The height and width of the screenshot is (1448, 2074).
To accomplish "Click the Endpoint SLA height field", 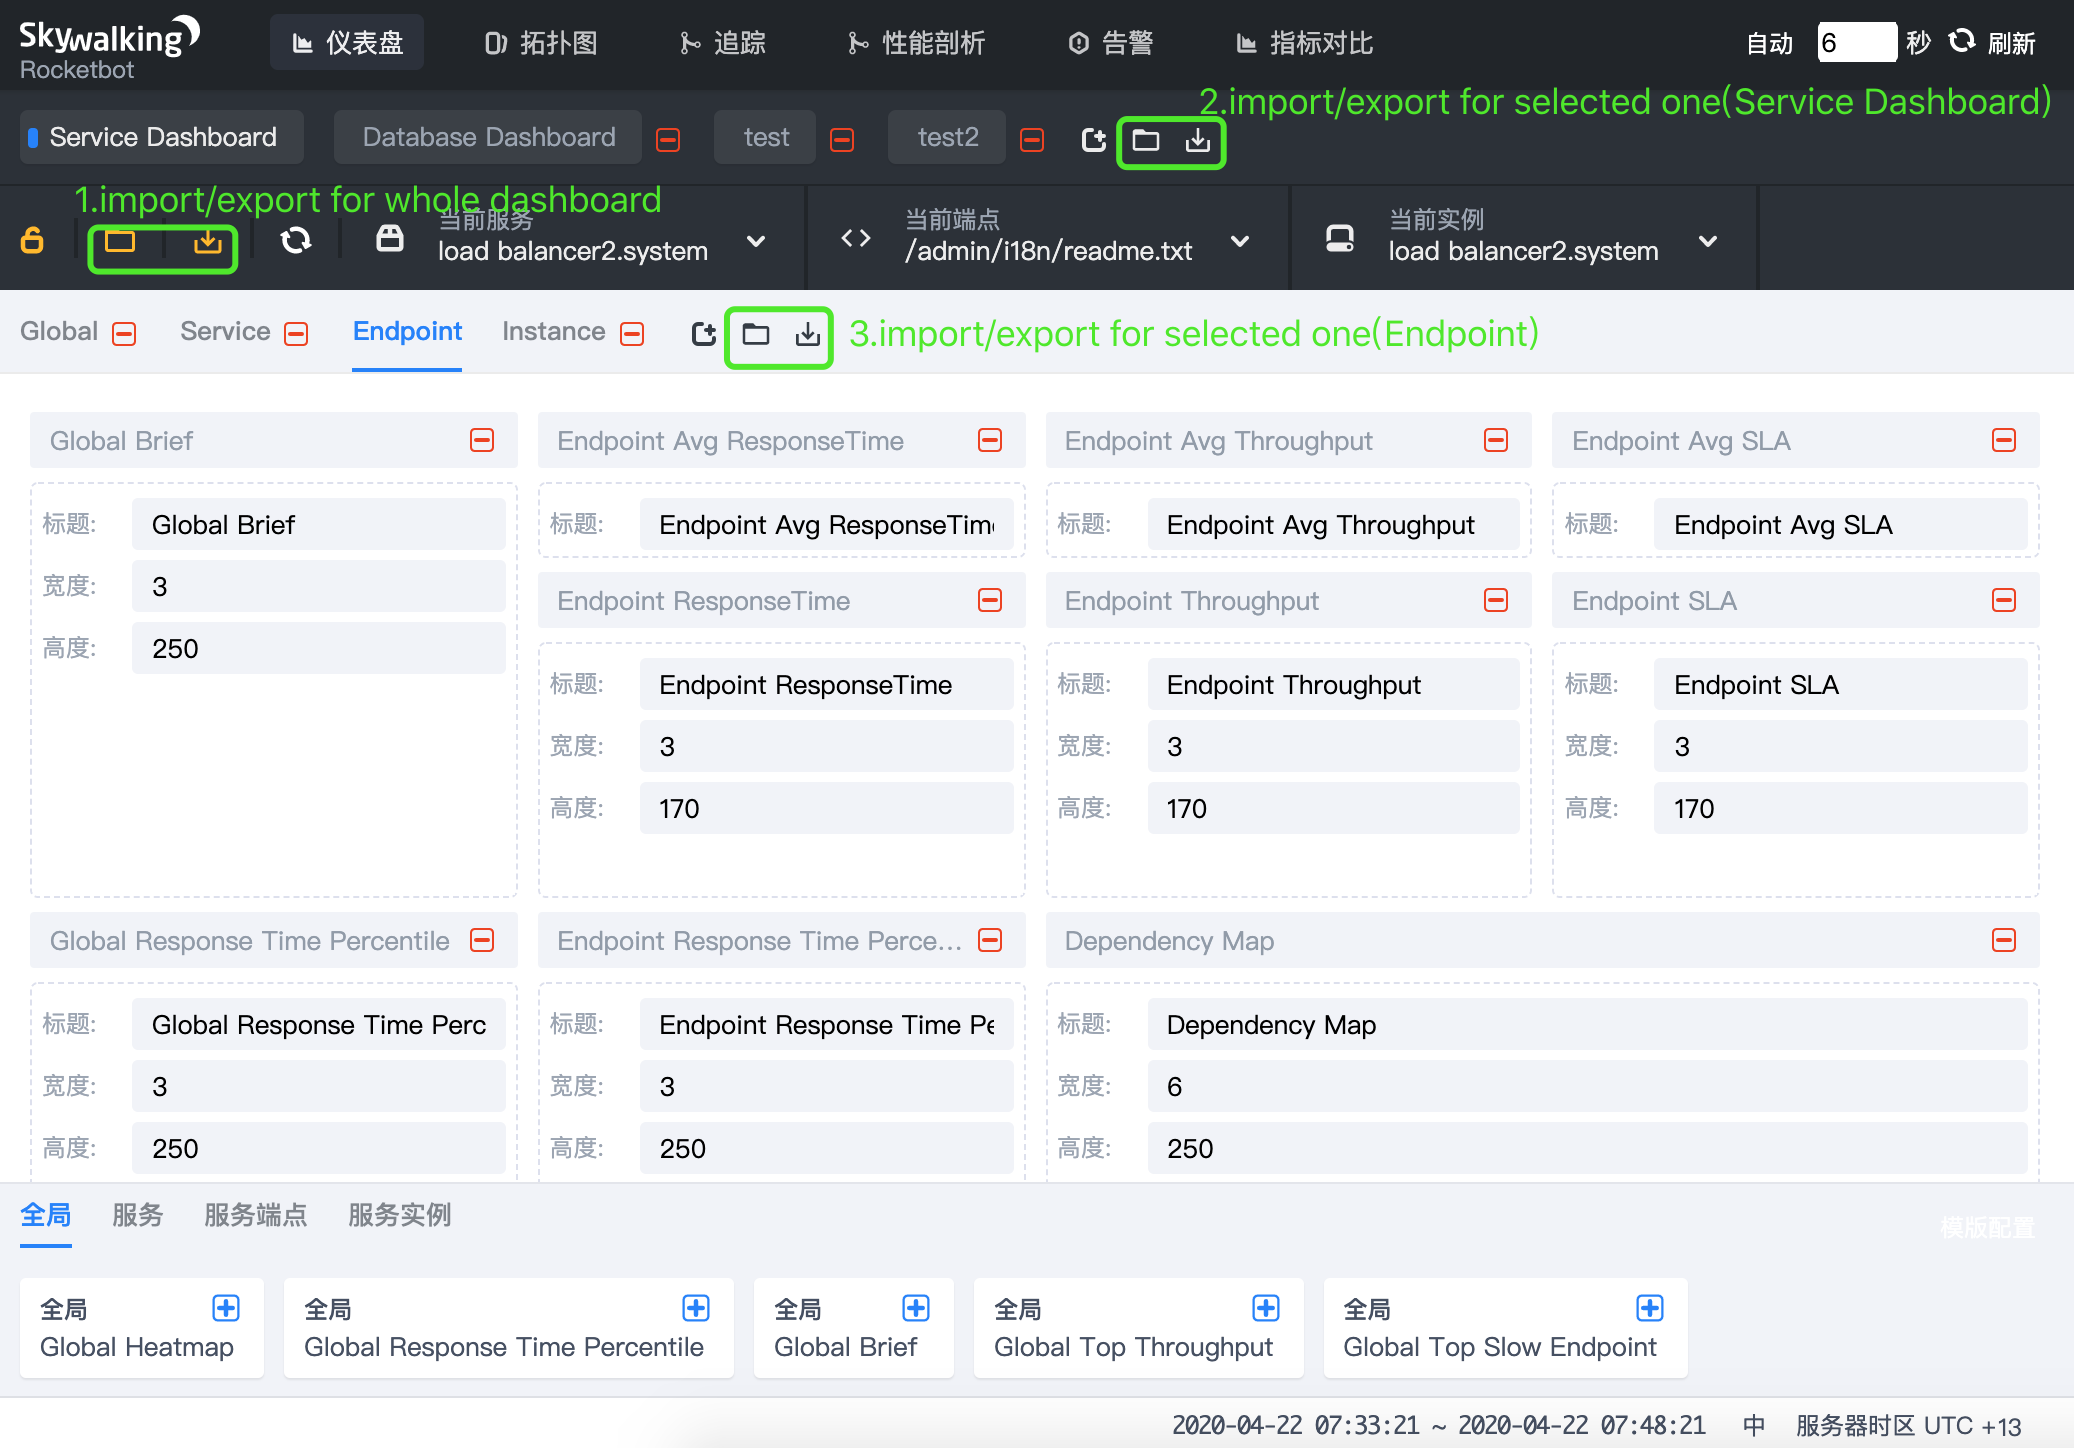I will pyautogui.click(x=1840, y=808).
